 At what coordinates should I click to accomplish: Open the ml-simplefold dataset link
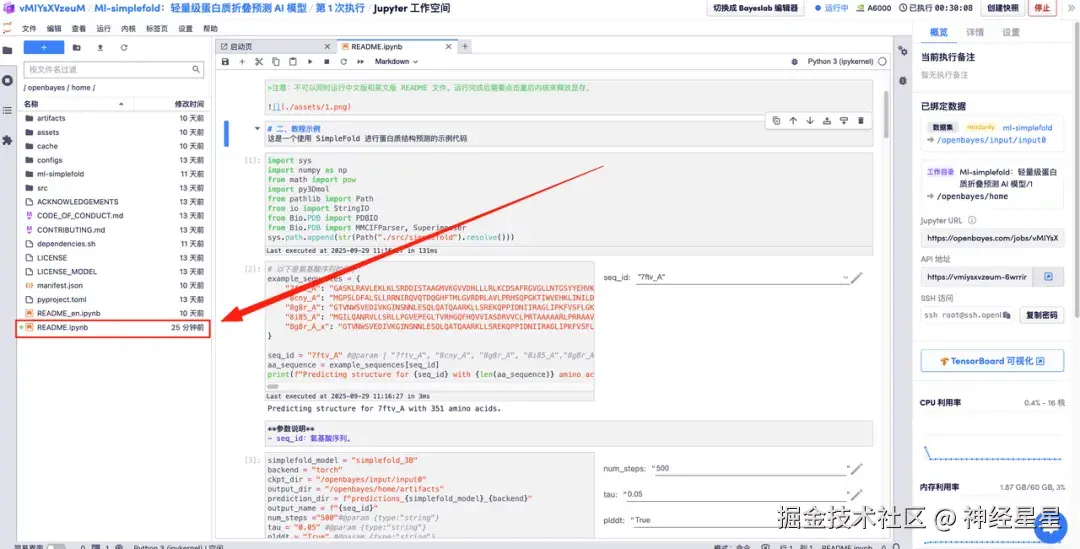[1028, 128]
